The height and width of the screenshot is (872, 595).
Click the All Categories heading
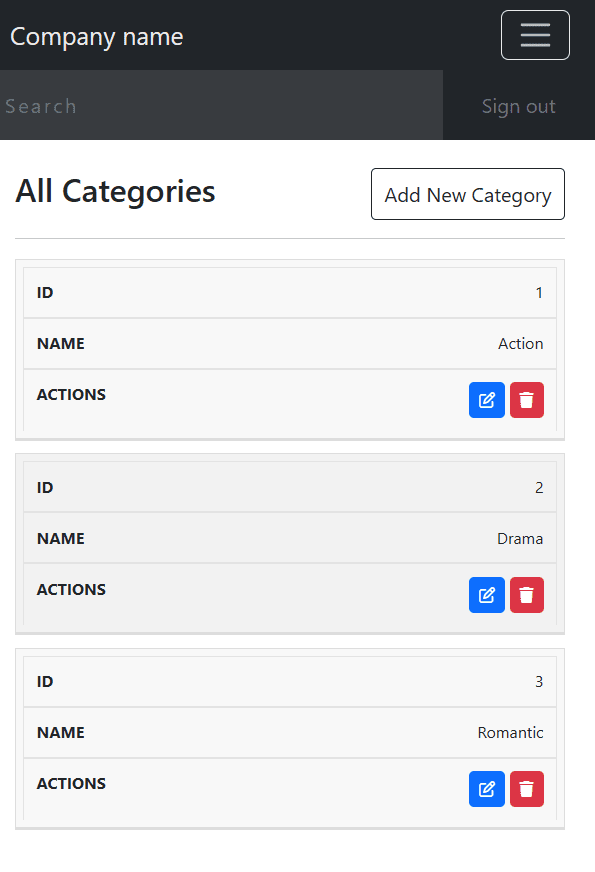tap(115, 191)
